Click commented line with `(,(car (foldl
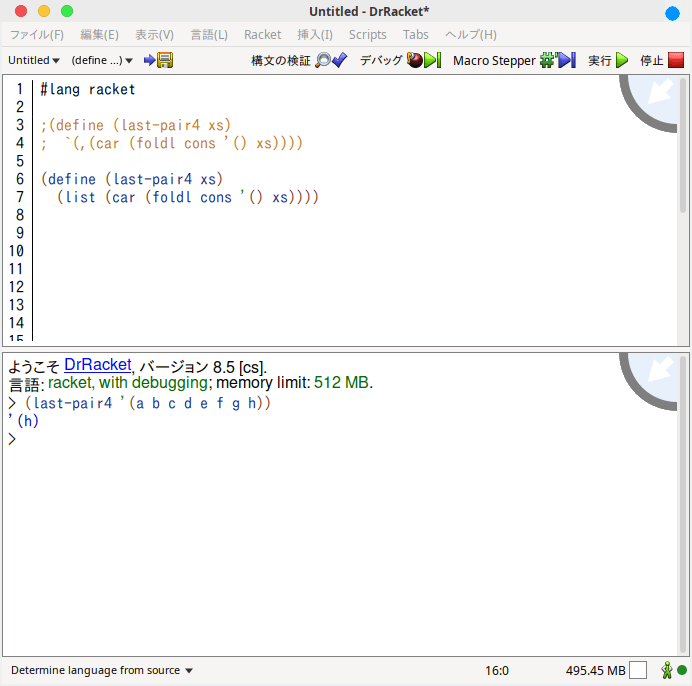Screen dimensions: 692x686 (171, 143)
